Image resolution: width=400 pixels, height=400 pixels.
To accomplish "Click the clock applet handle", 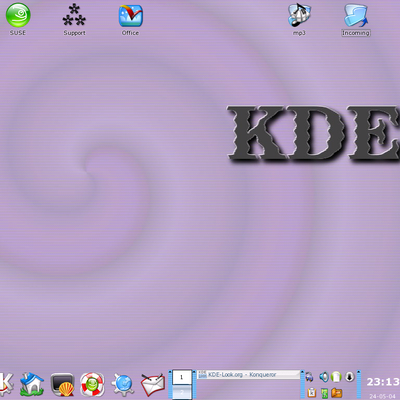I will tap(359, 384).
